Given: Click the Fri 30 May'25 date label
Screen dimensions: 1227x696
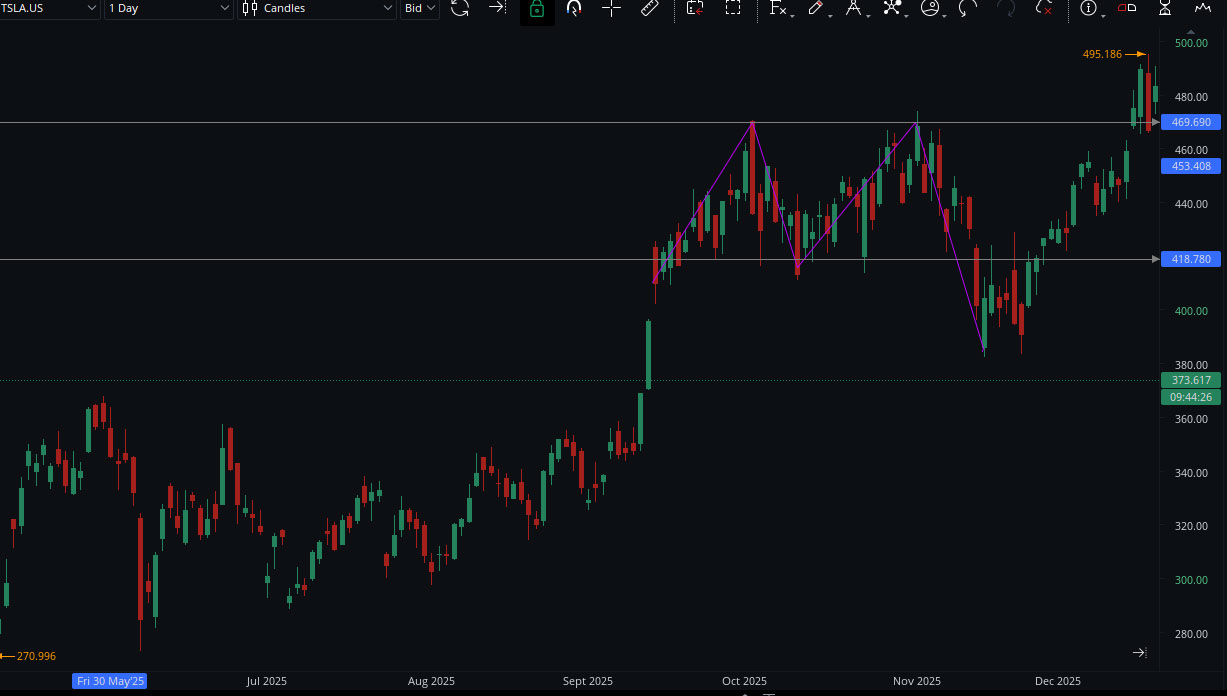Looking at the screenshot, I should click(x=110, y=681).
